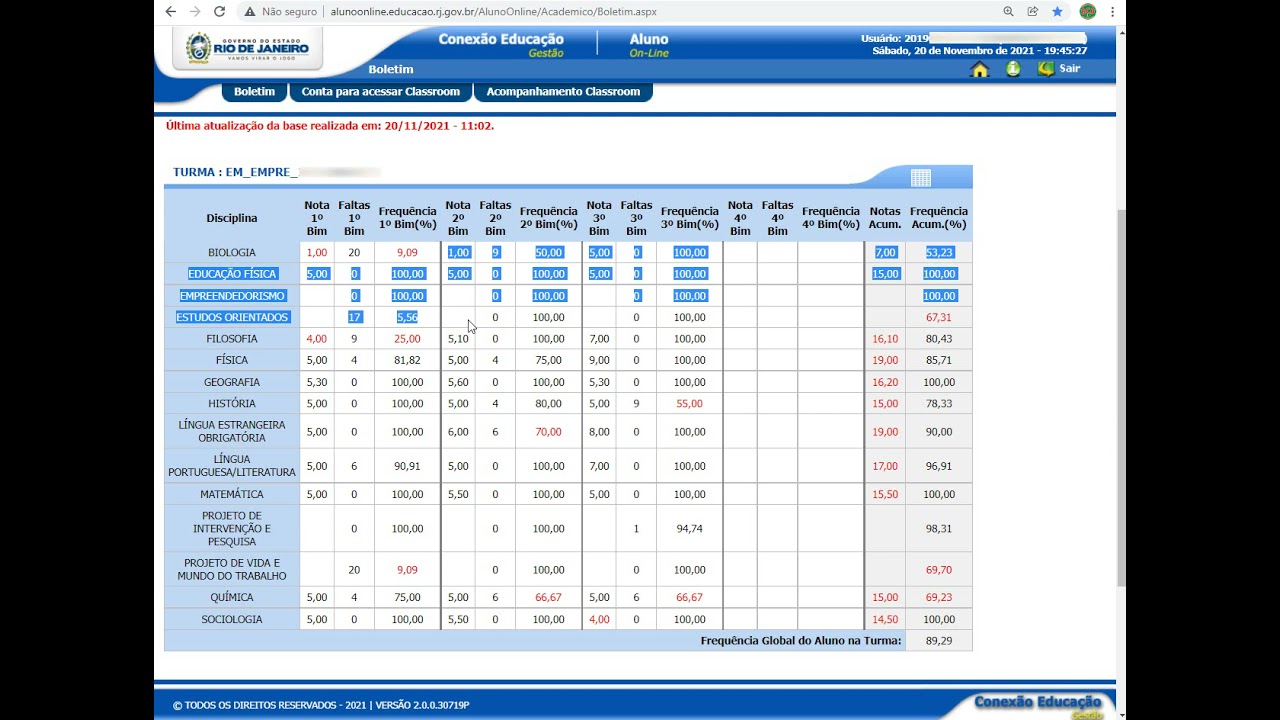The height and width of the screenshot is (720, 1280).
Task: Click the Aluno On-Line header title
Action: click(649, 45)
